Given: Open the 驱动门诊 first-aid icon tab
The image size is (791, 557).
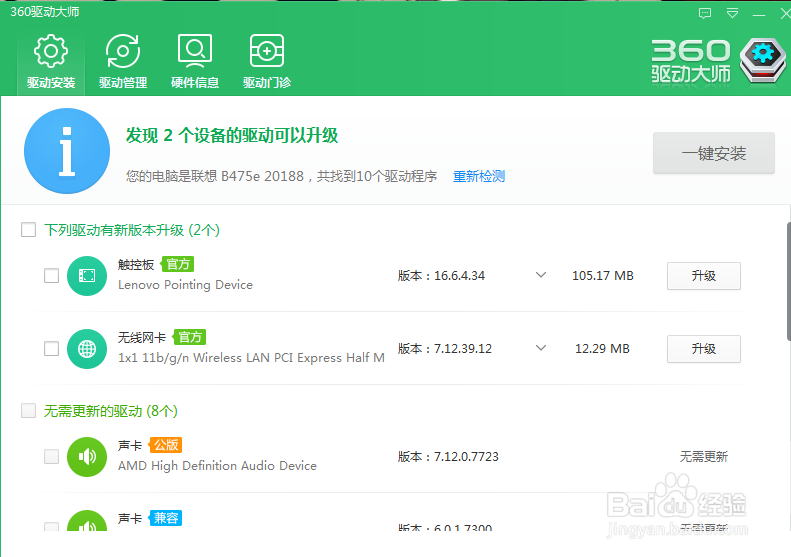Looking at the screenshot, I should [267, 51].
